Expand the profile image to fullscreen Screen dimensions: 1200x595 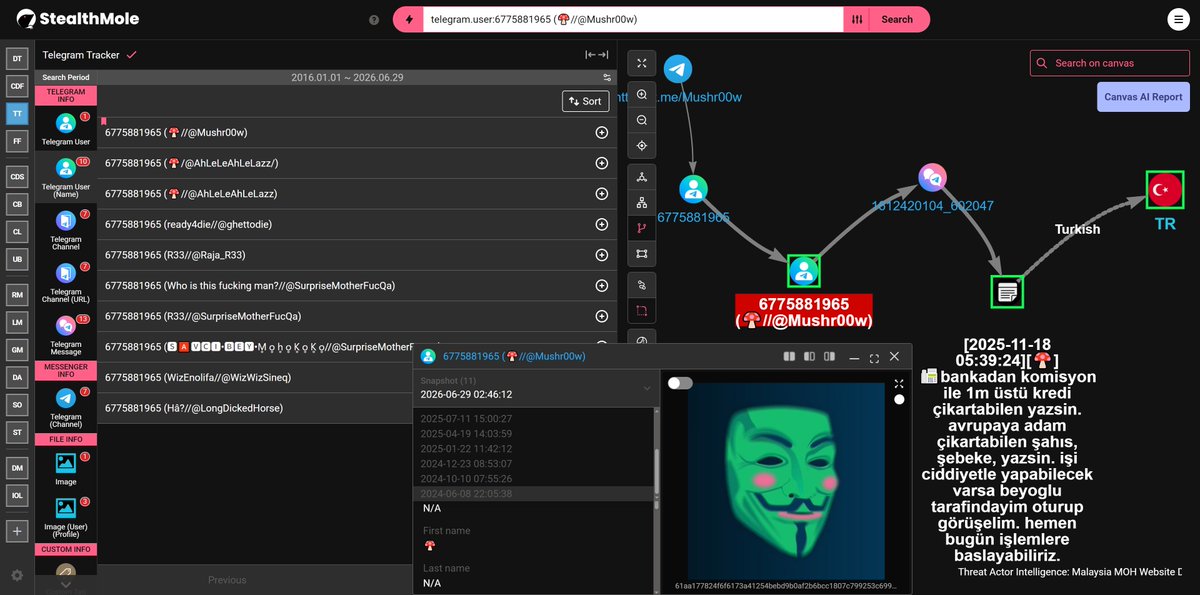tap(899, 384)
